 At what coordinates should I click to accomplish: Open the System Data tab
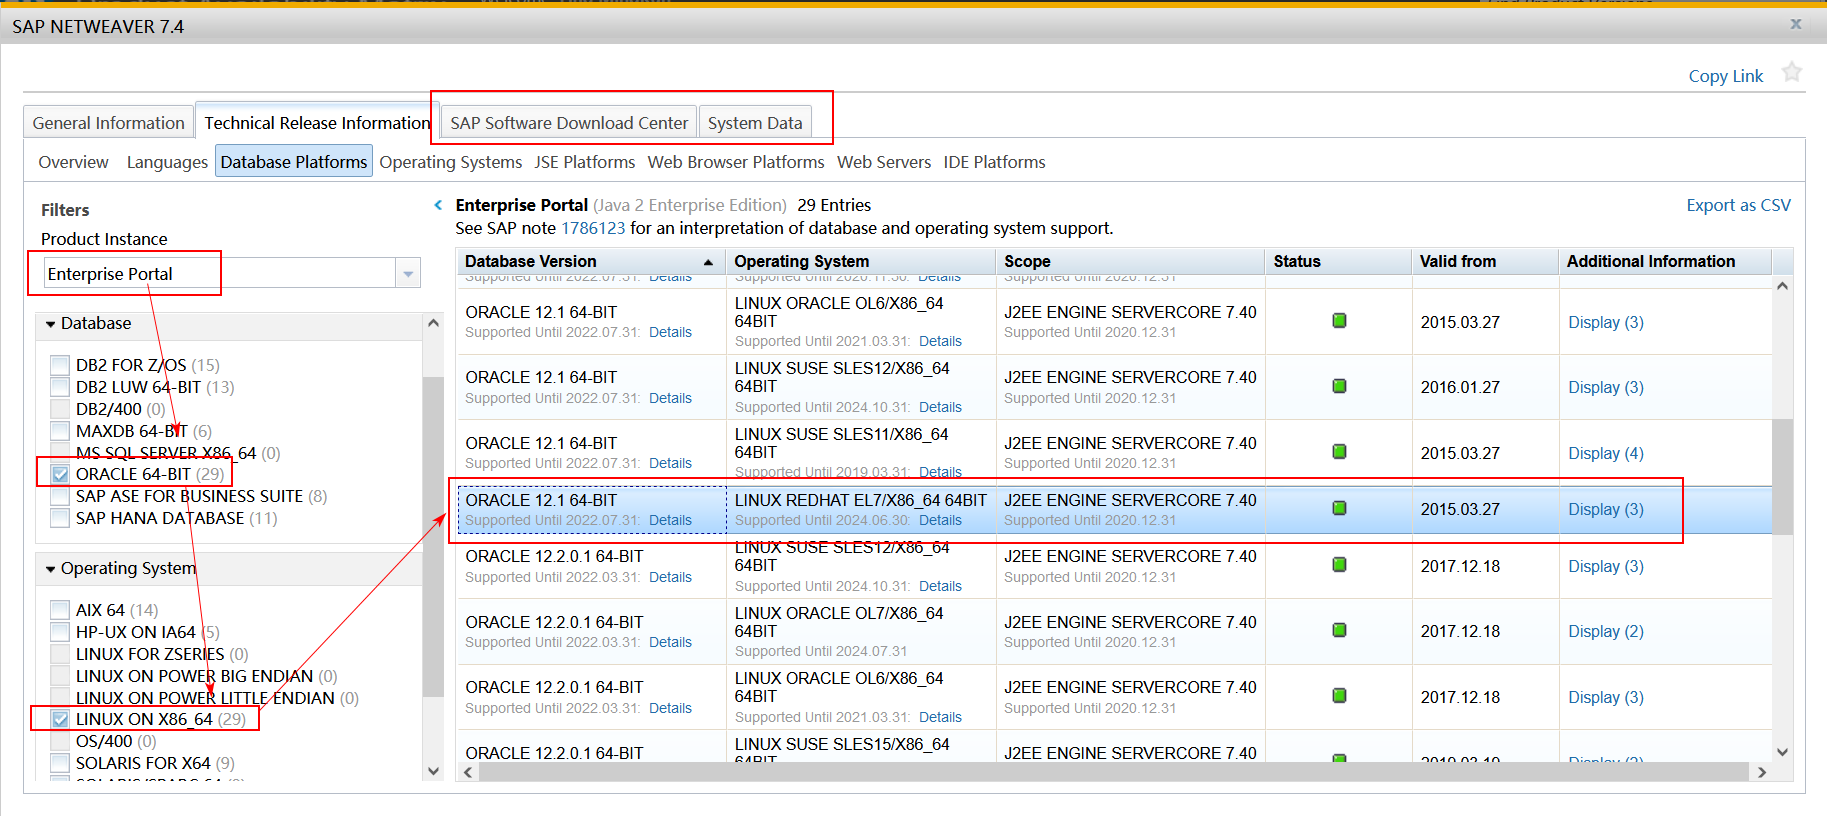[x=755, y=123]
